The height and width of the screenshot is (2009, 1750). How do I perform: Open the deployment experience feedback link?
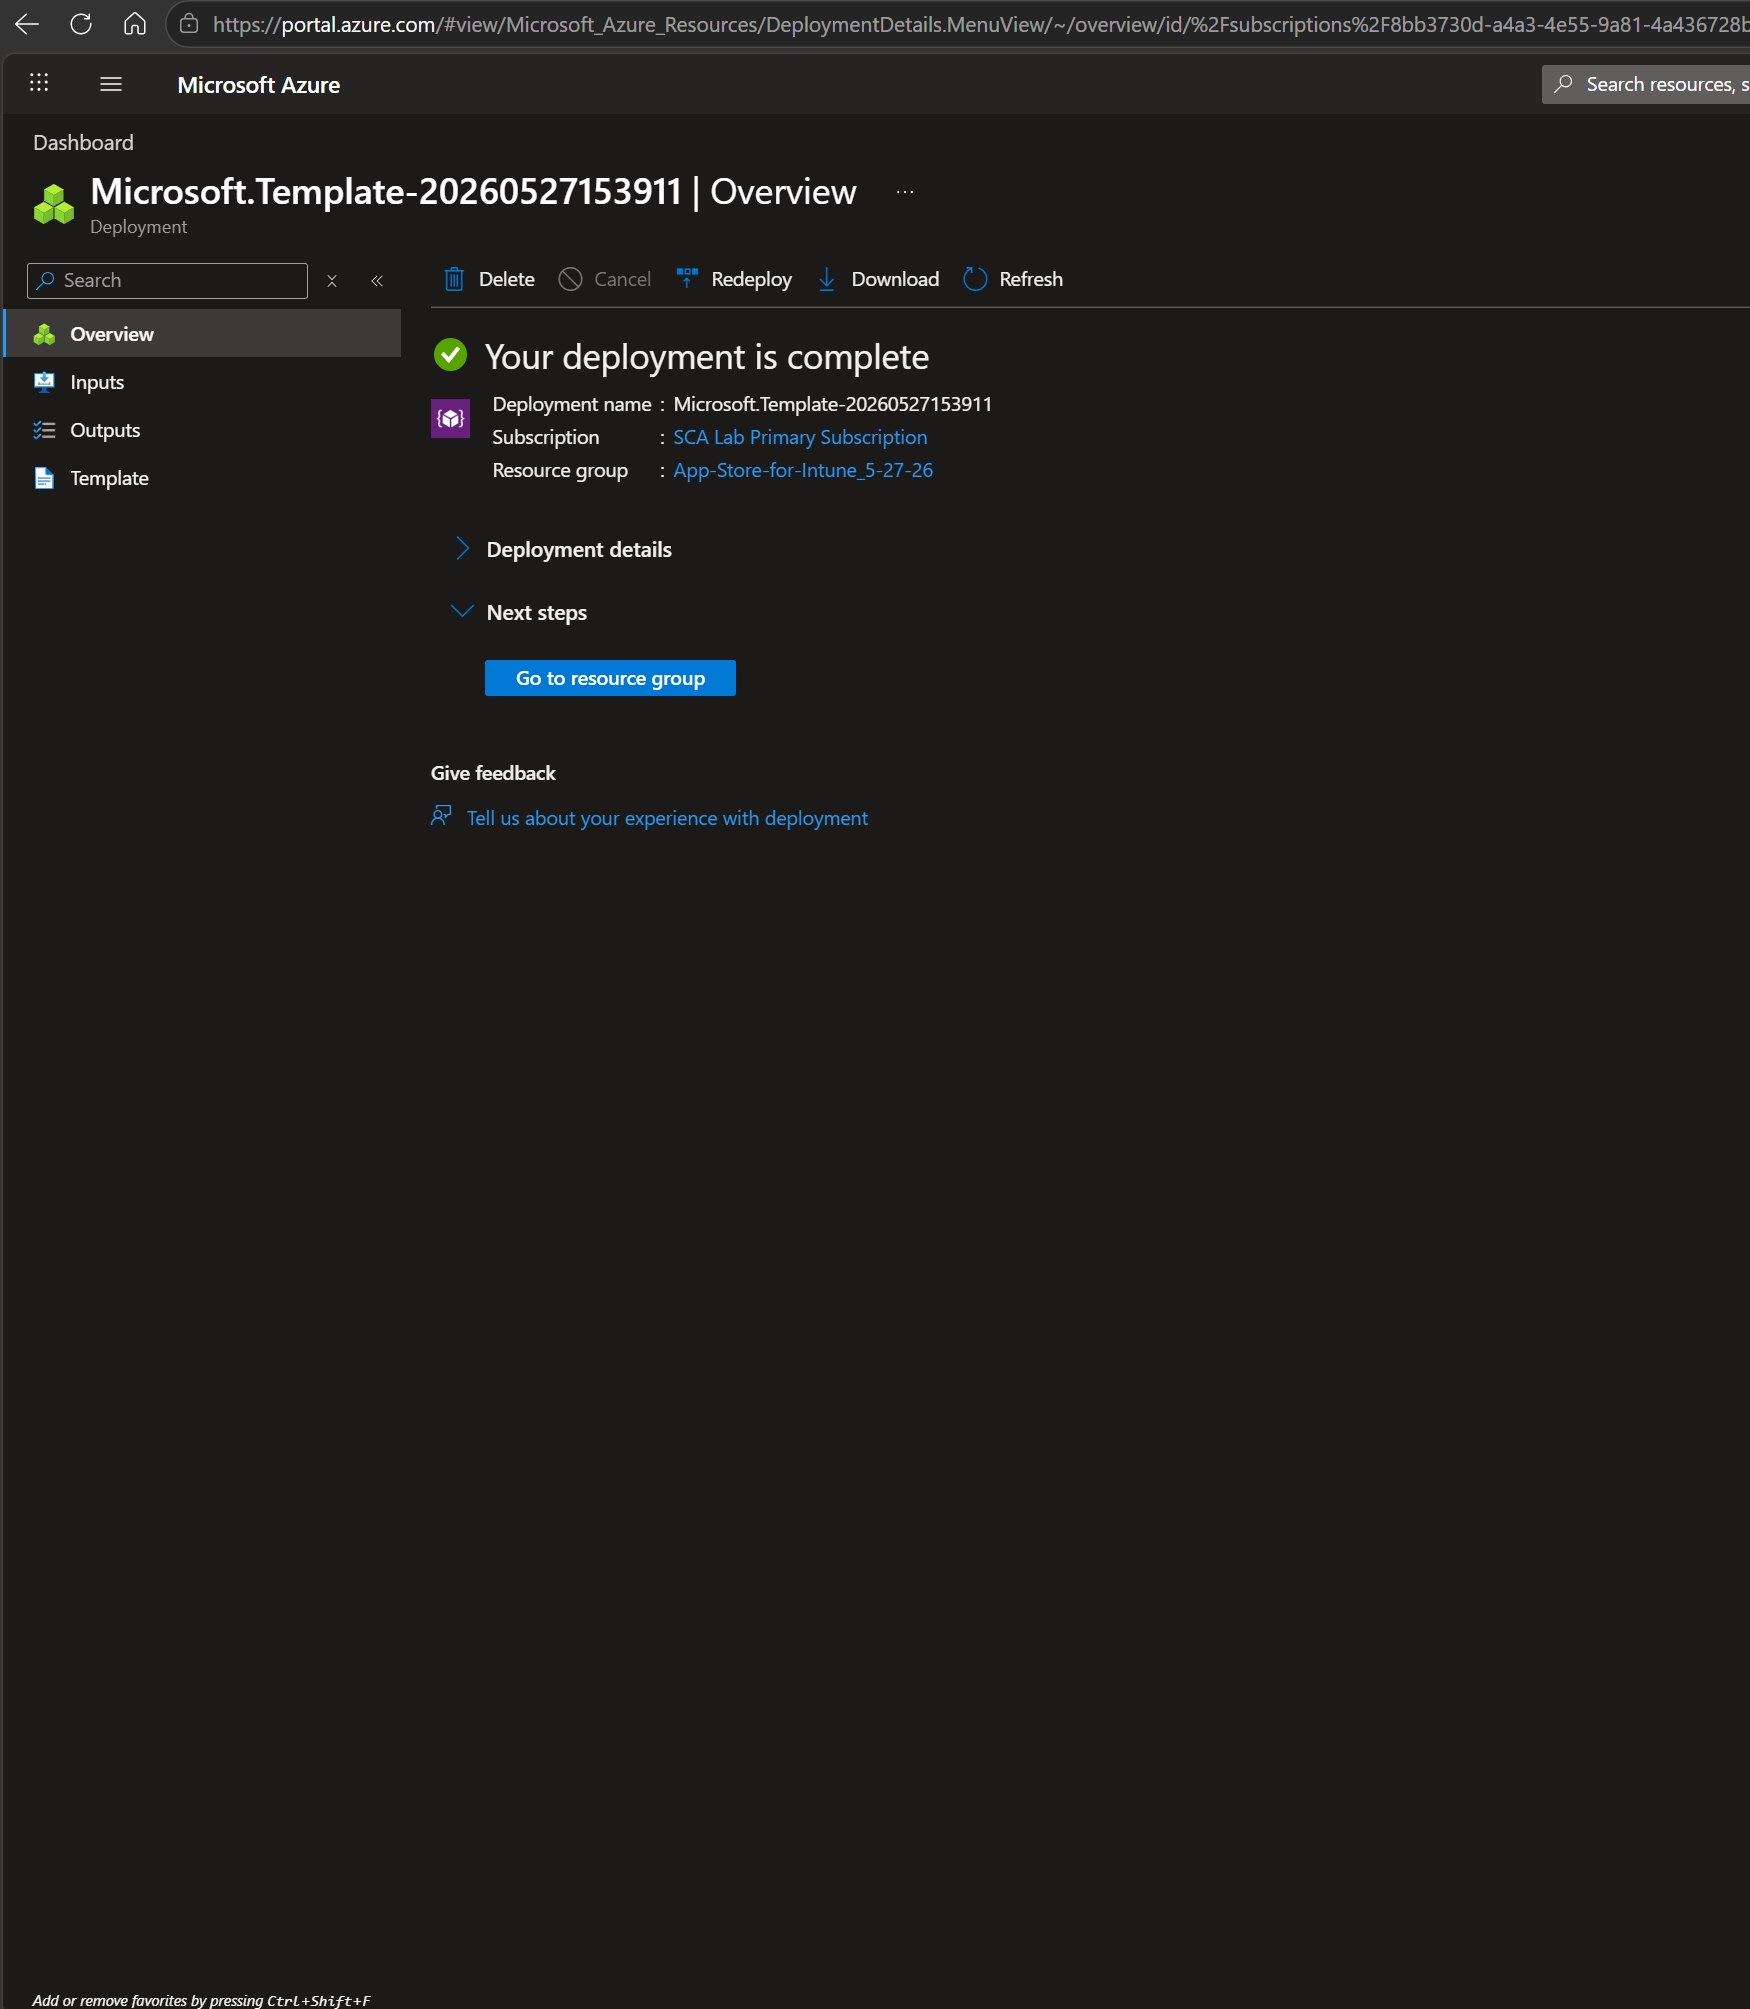point(667,818)
